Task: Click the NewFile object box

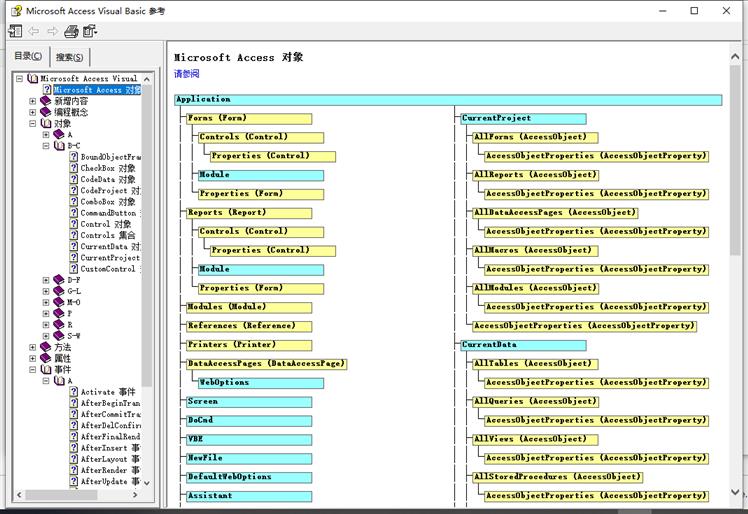Action: [x=249, y=458]
